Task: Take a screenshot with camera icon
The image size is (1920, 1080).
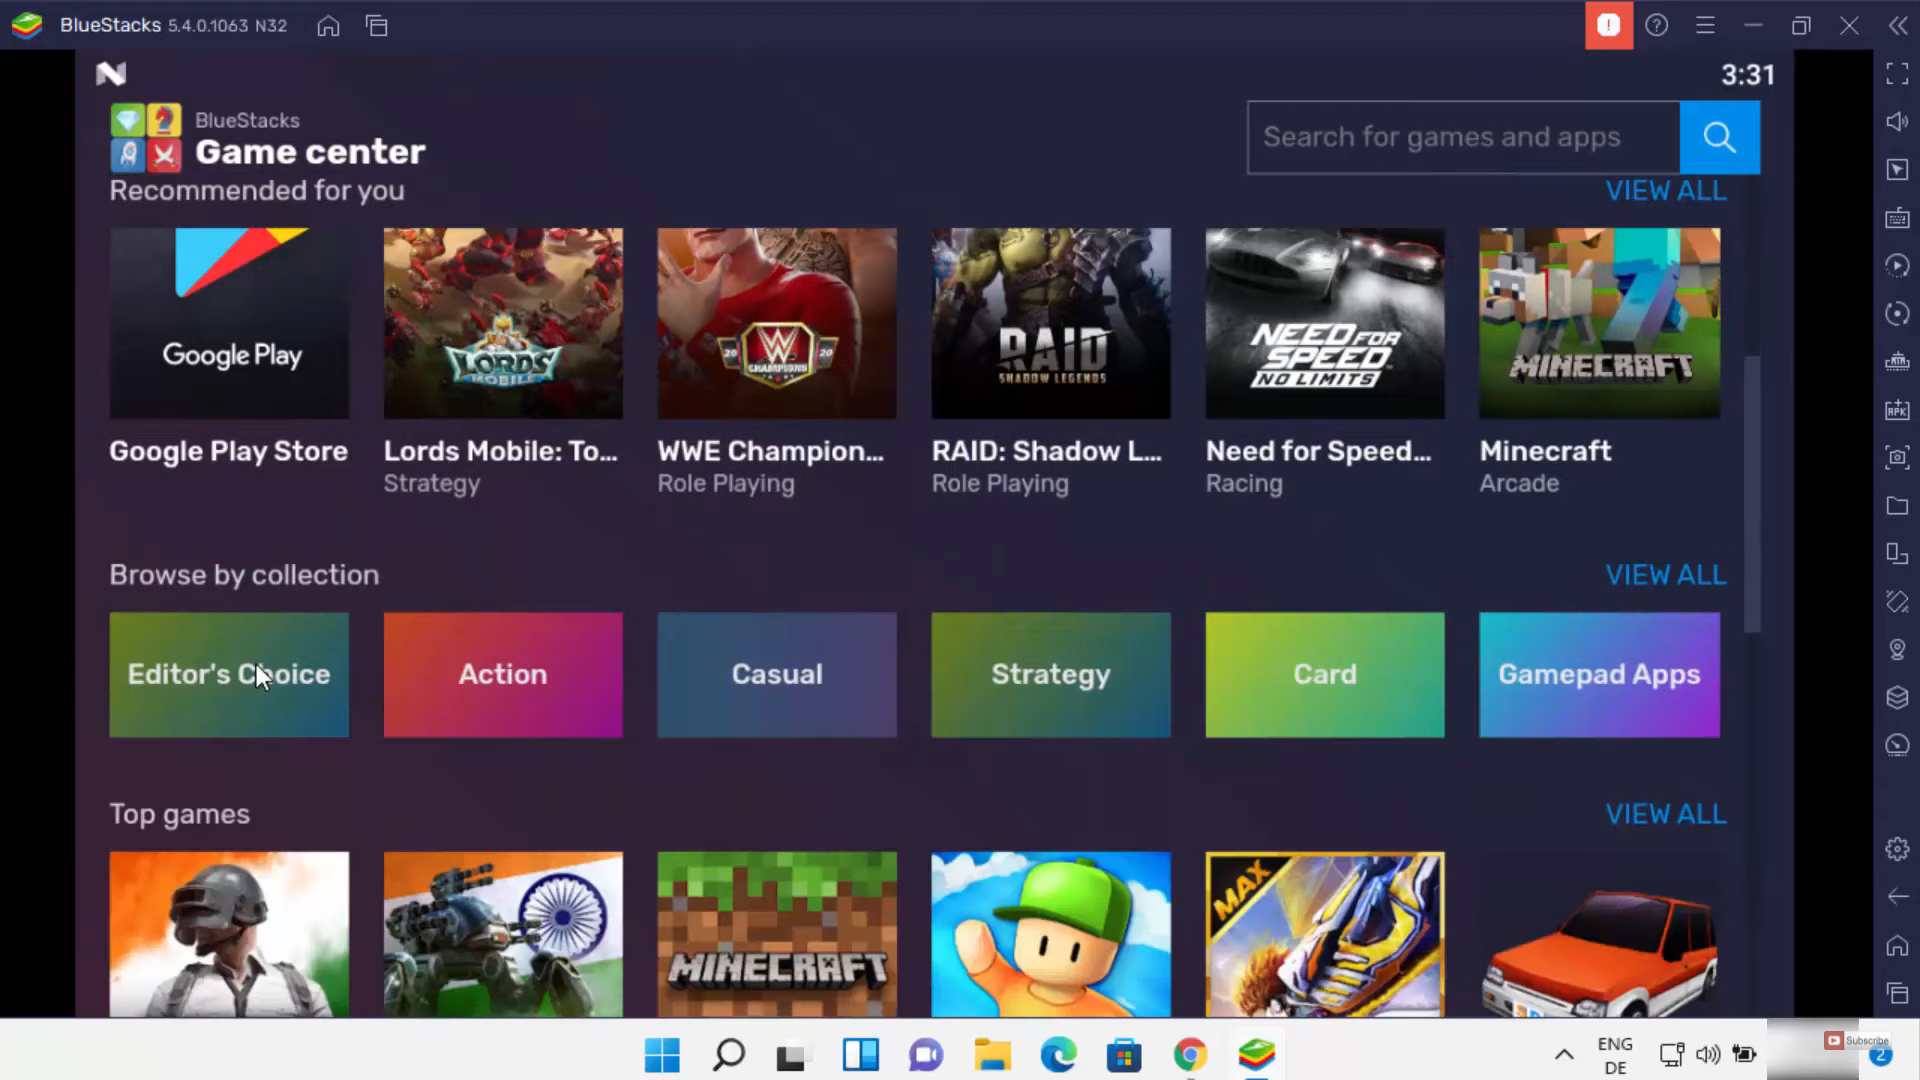Action: (1897, 458)
